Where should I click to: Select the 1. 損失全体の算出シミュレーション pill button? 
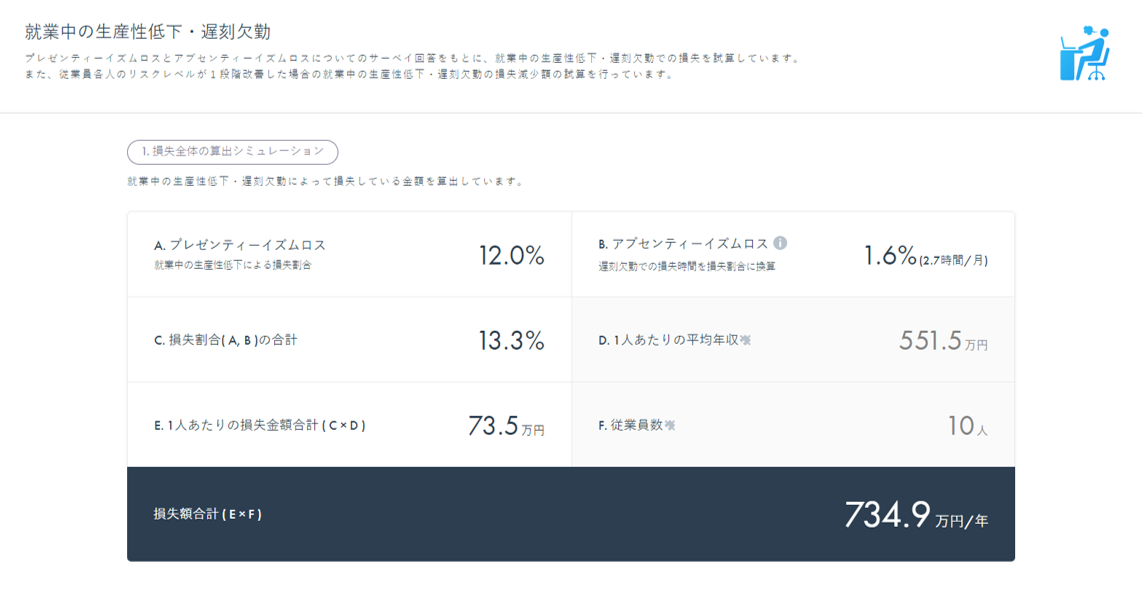coord(232,151)
